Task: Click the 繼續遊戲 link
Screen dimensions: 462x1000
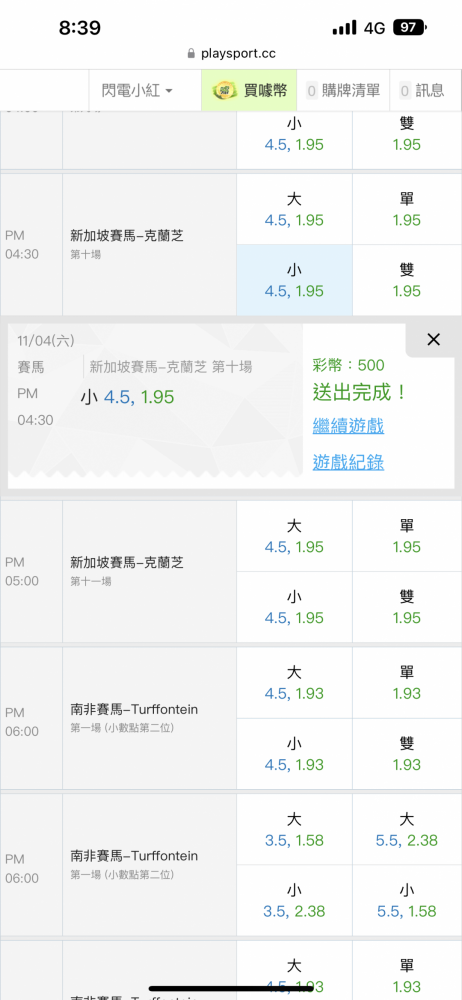Action: pyautogui.click(x=348, y=426)
